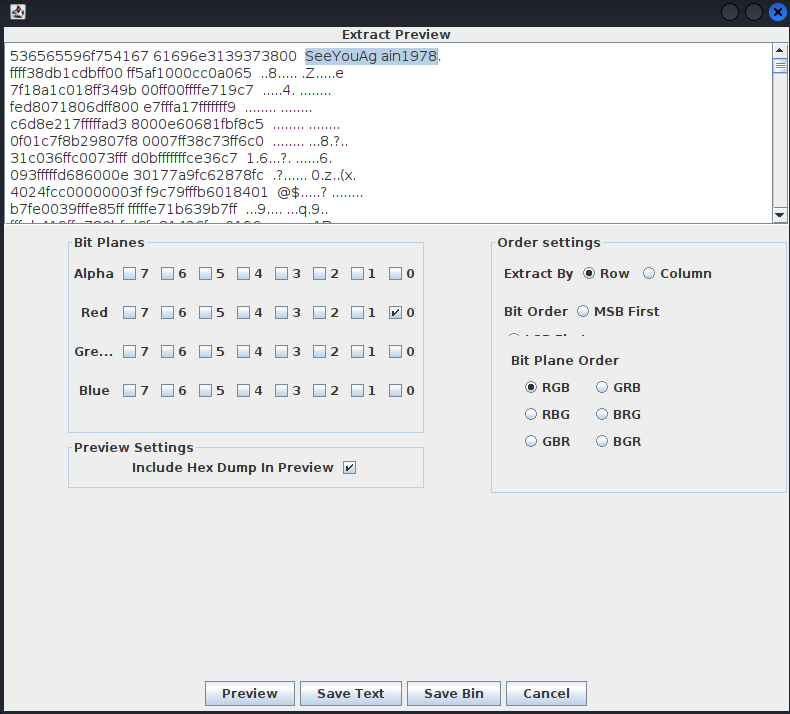The width and height of the screenshot is (790, 714).
Task: Uncheck Red bit plane 0
Action: 396,312
